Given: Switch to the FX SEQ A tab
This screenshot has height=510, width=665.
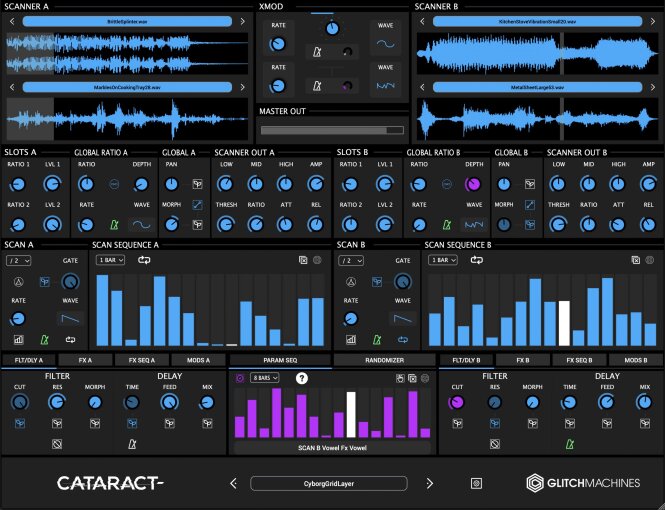Looking at the screenshot, I should tap(142, 360).
